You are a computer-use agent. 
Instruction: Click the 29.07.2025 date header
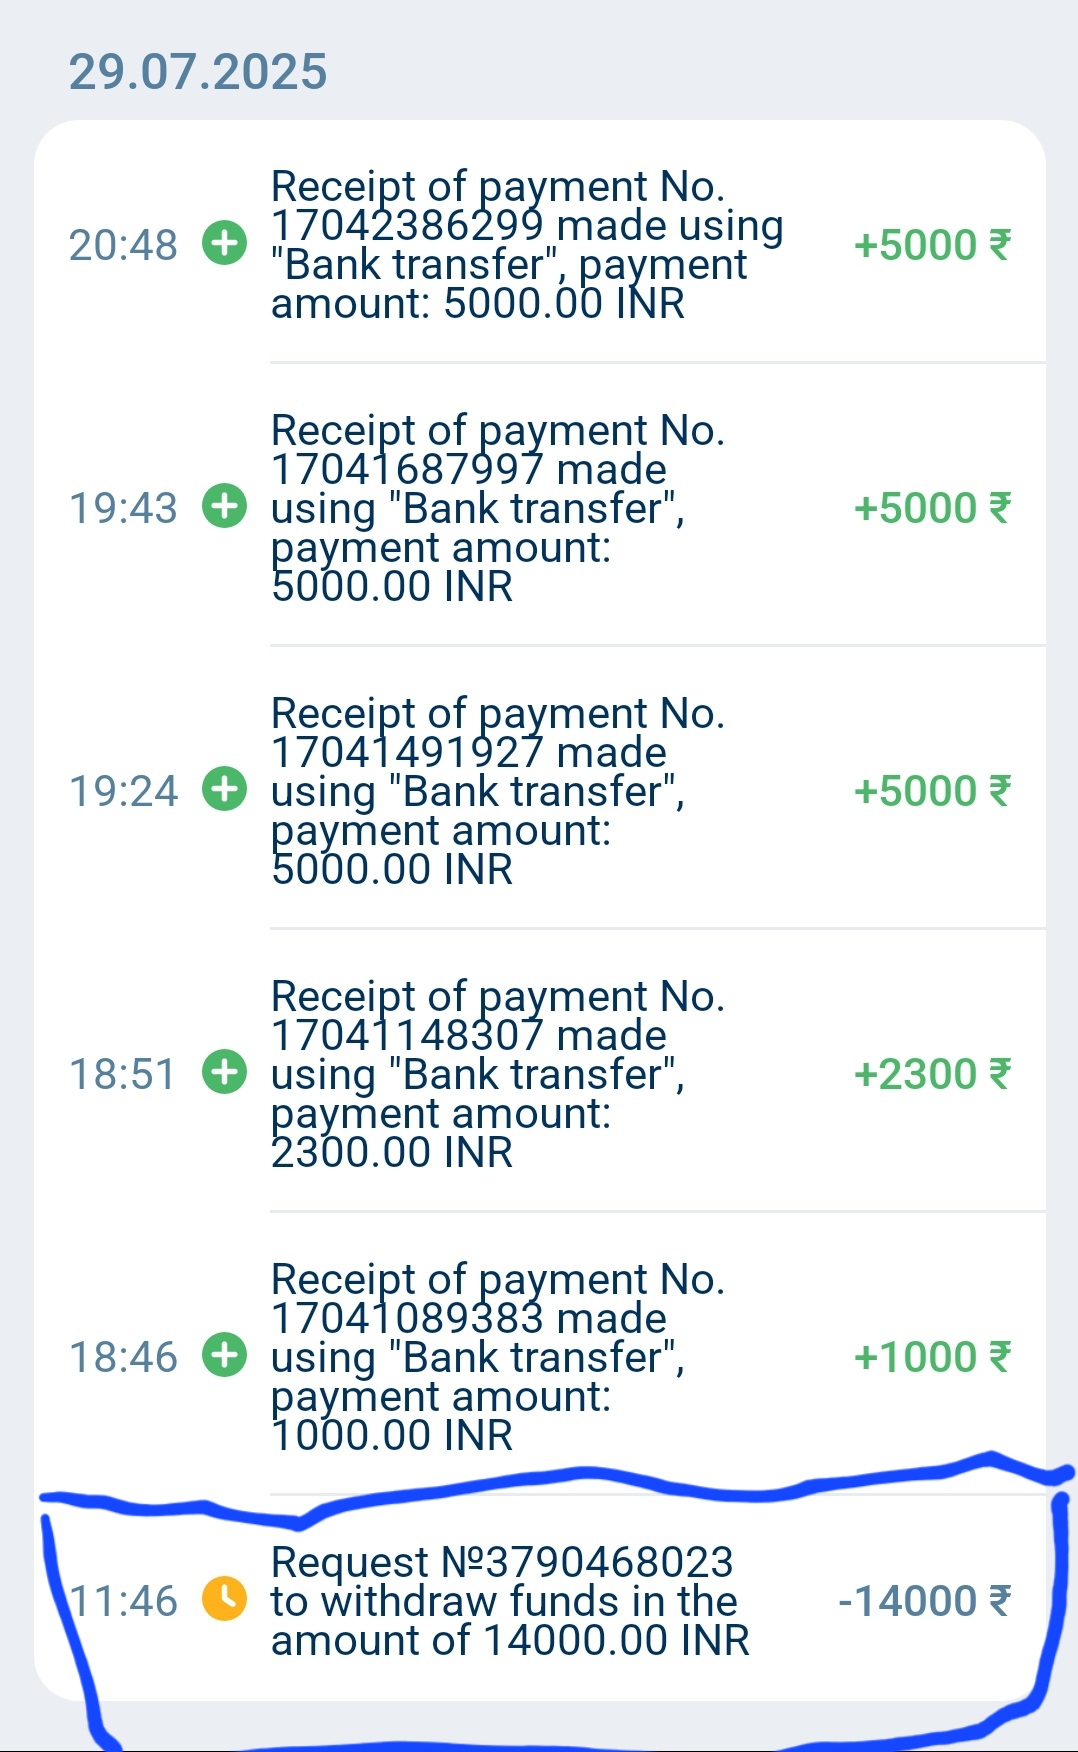pos(198,72)
